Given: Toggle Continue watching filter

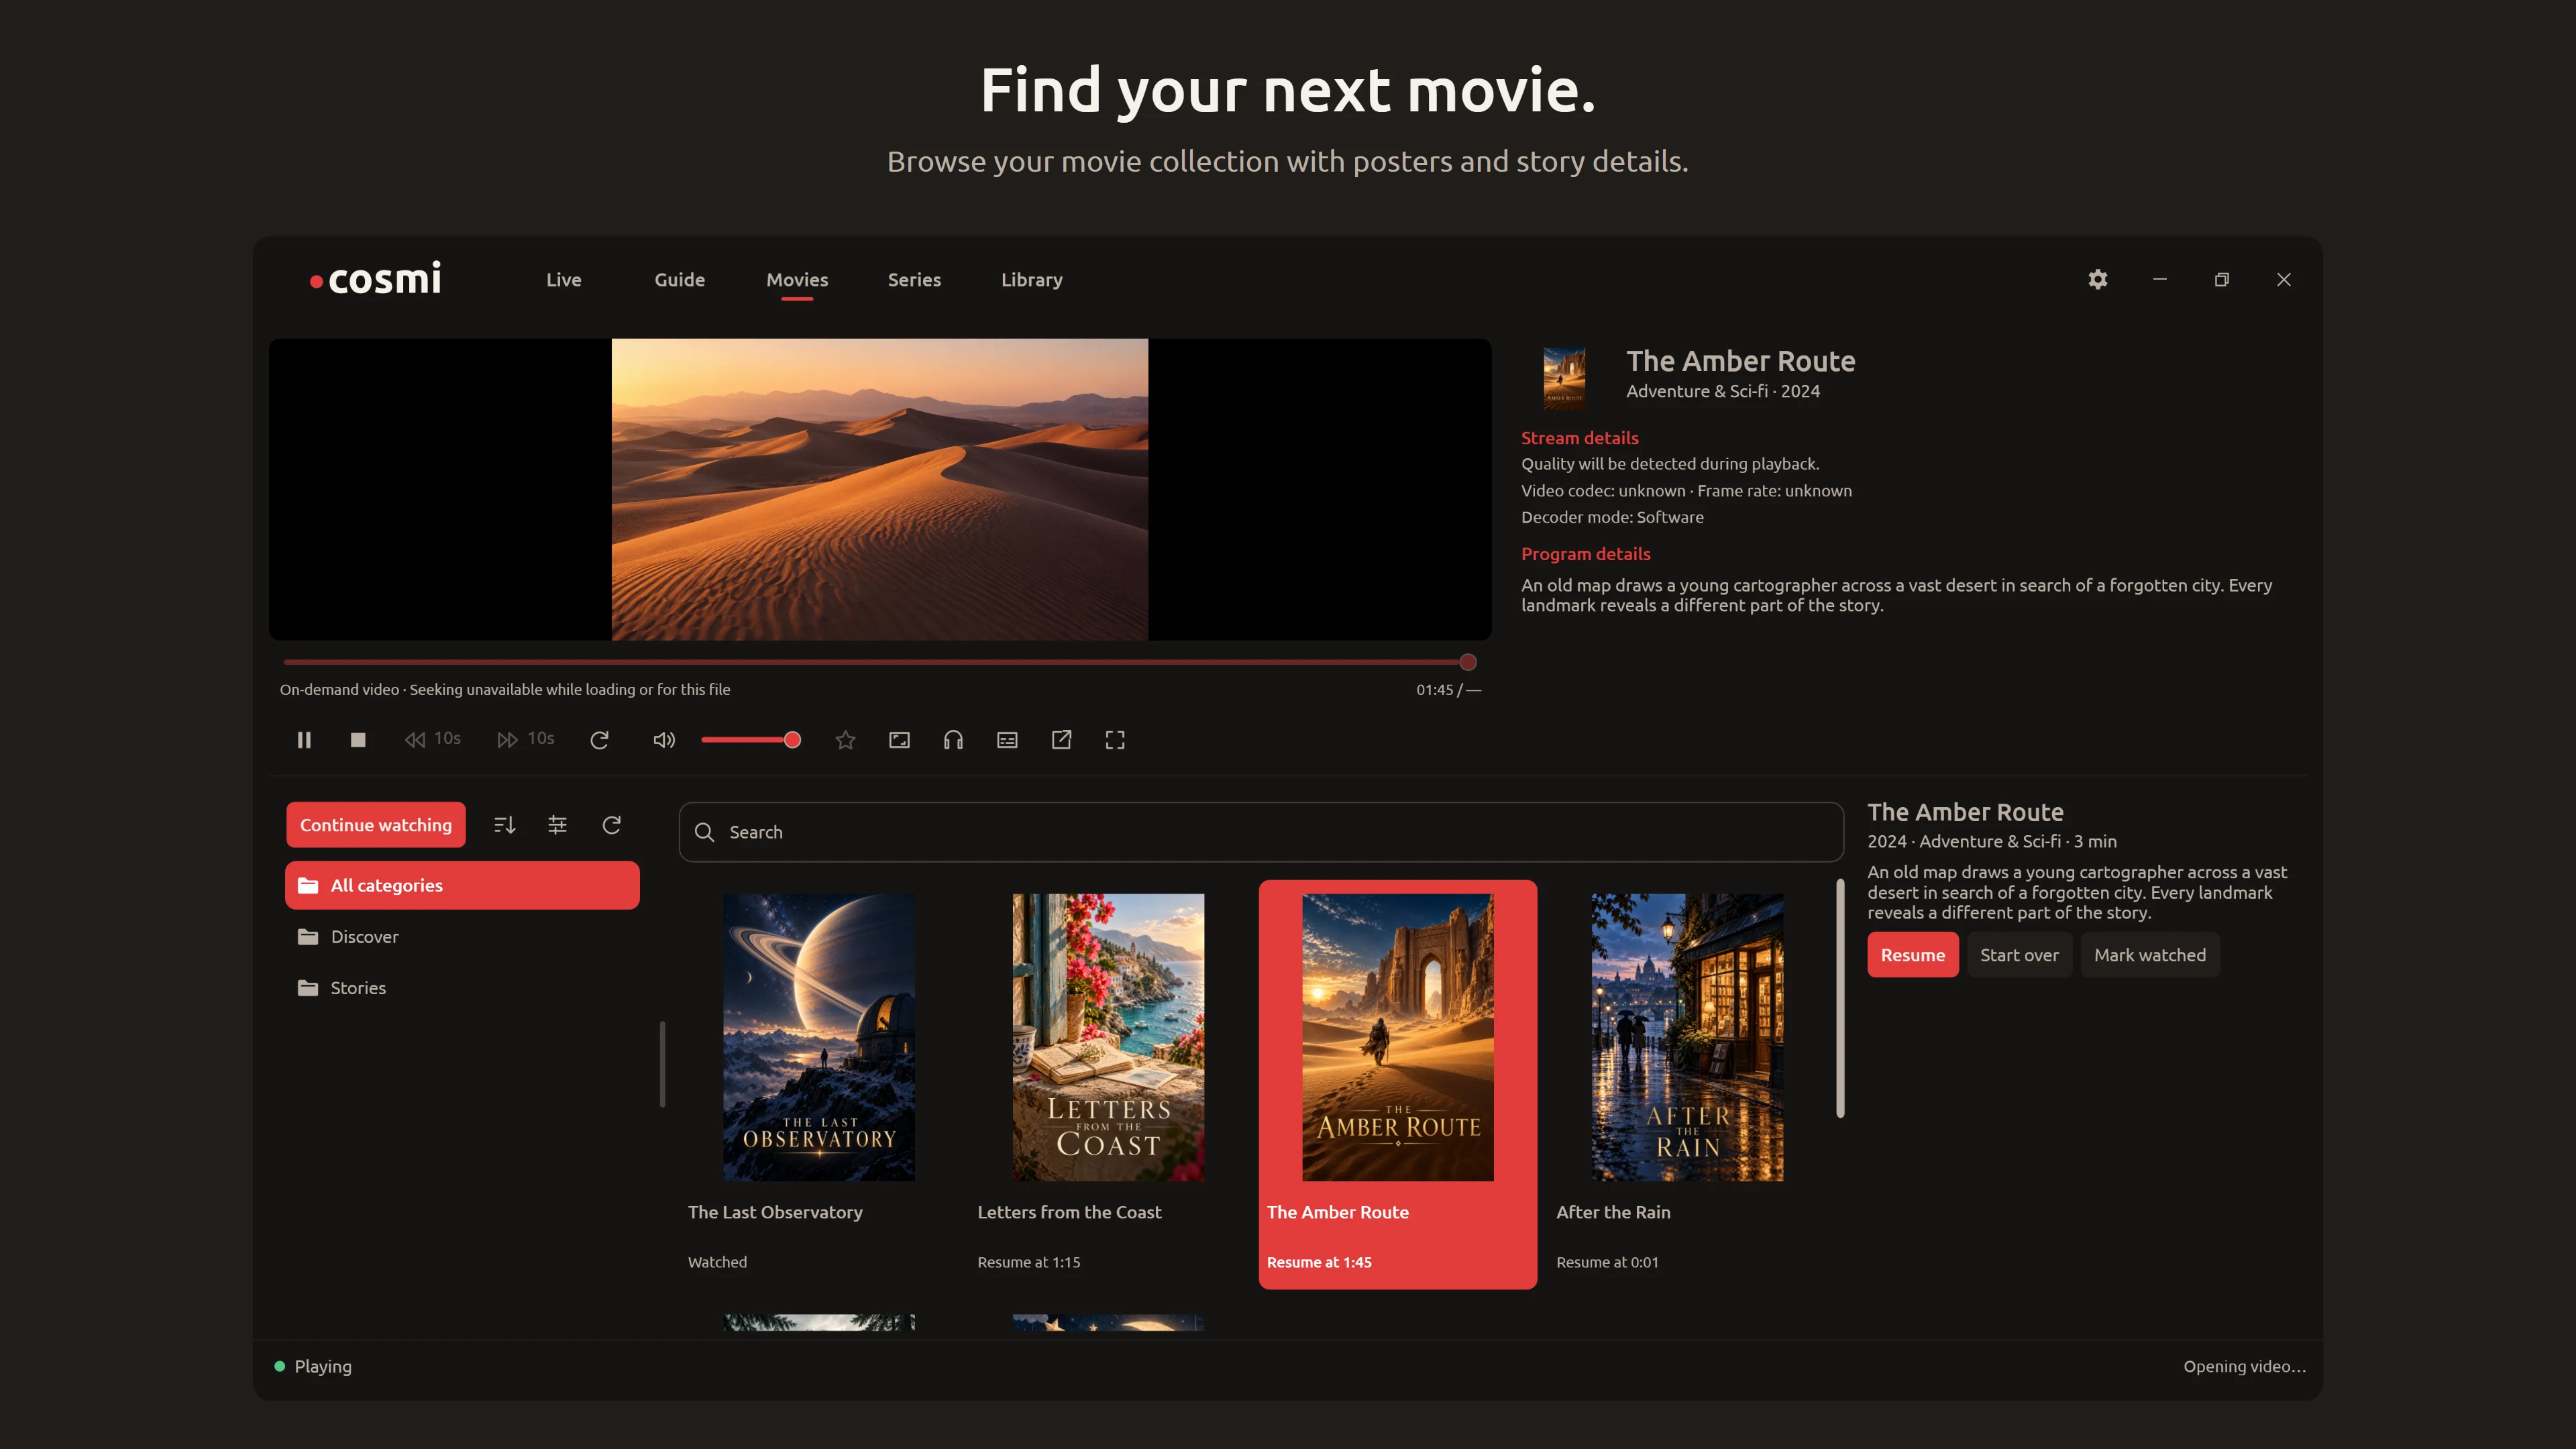Looking at the screenshot, I should (x=376, y=825).
